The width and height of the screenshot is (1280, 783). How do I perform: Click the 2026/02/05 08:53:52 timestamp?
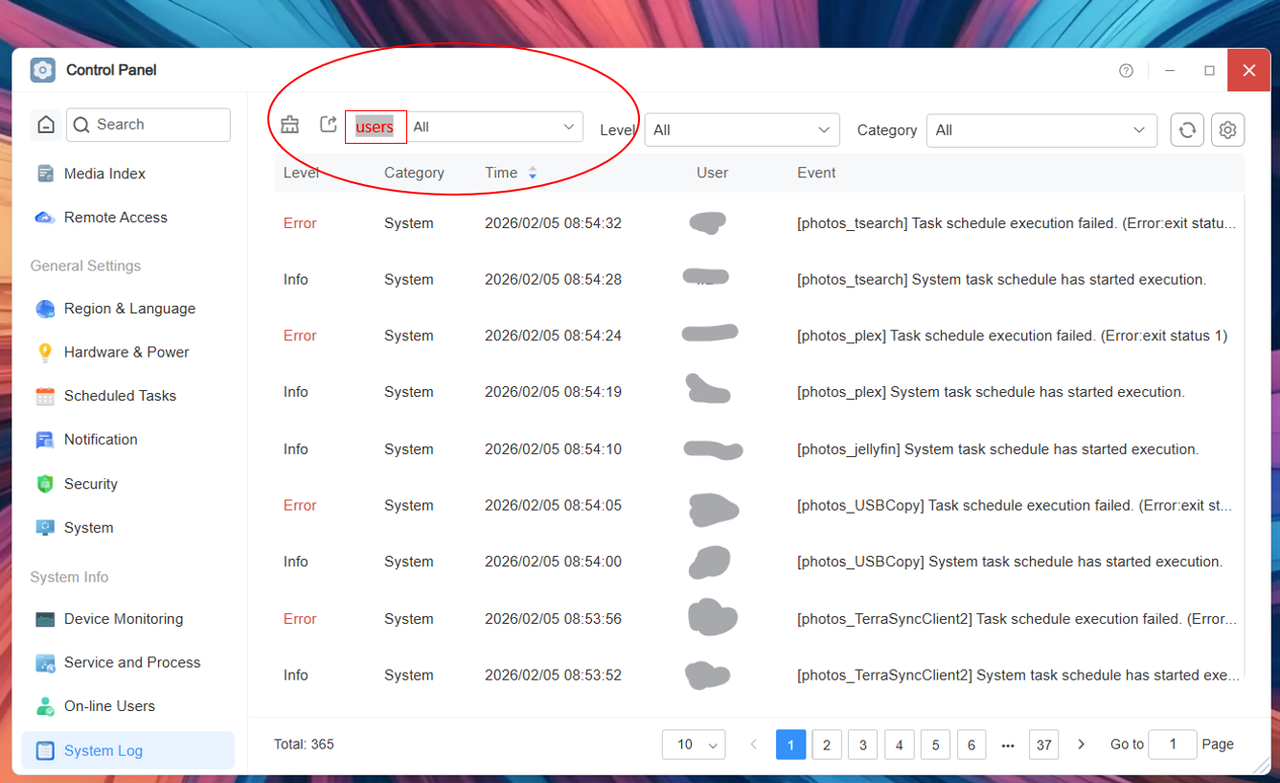click(x=553, y=675)
